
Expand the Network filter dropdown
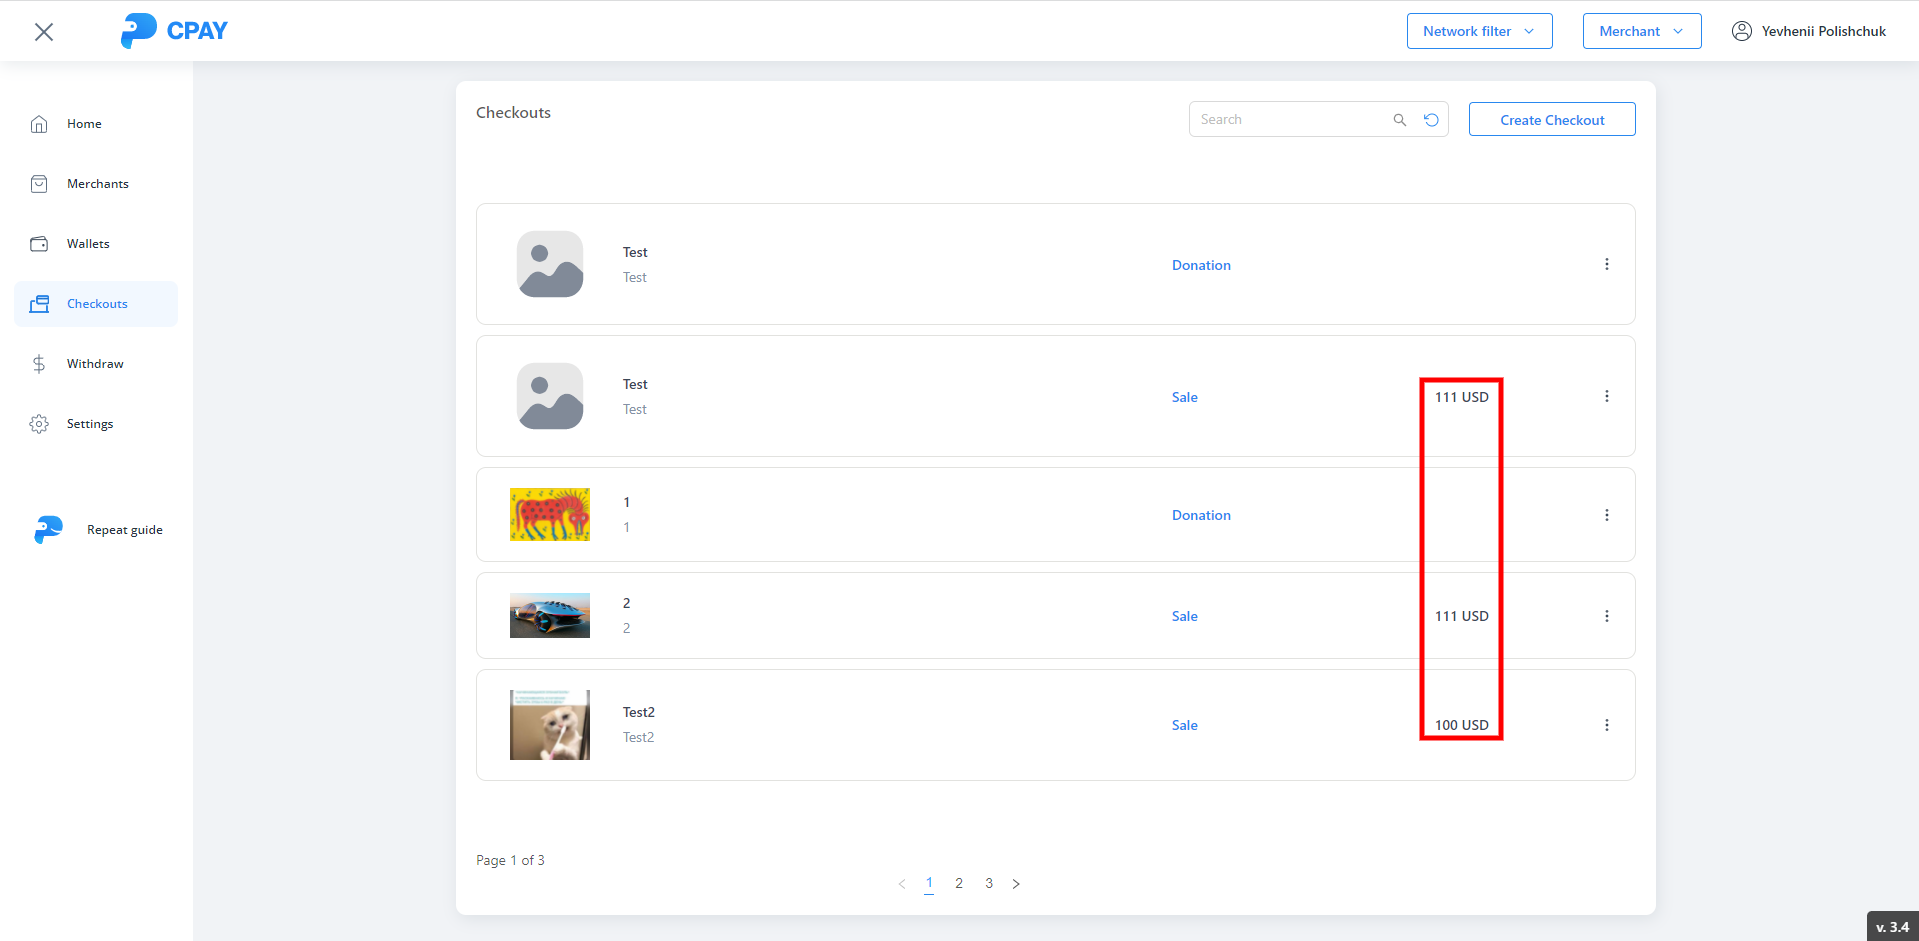(1479, 31)
